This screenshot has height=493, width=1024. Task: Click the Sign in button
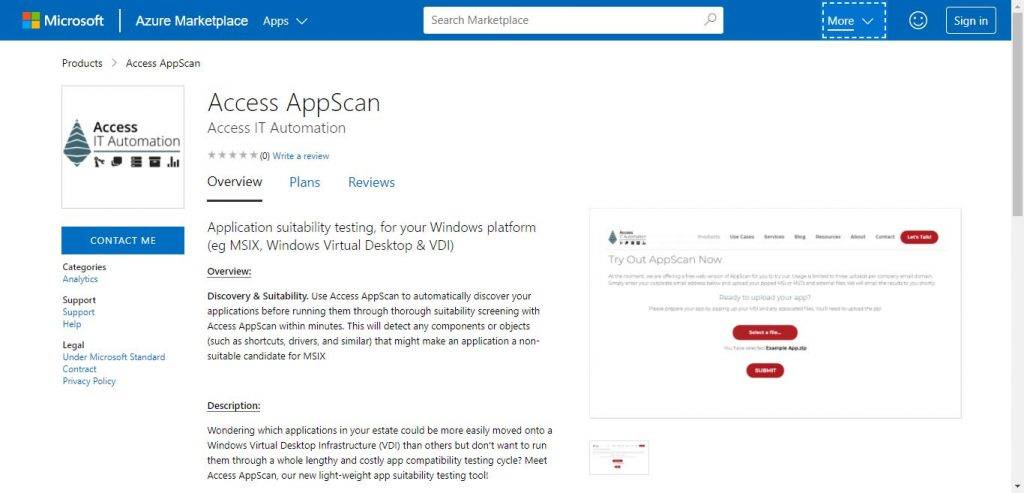[970, 20]
